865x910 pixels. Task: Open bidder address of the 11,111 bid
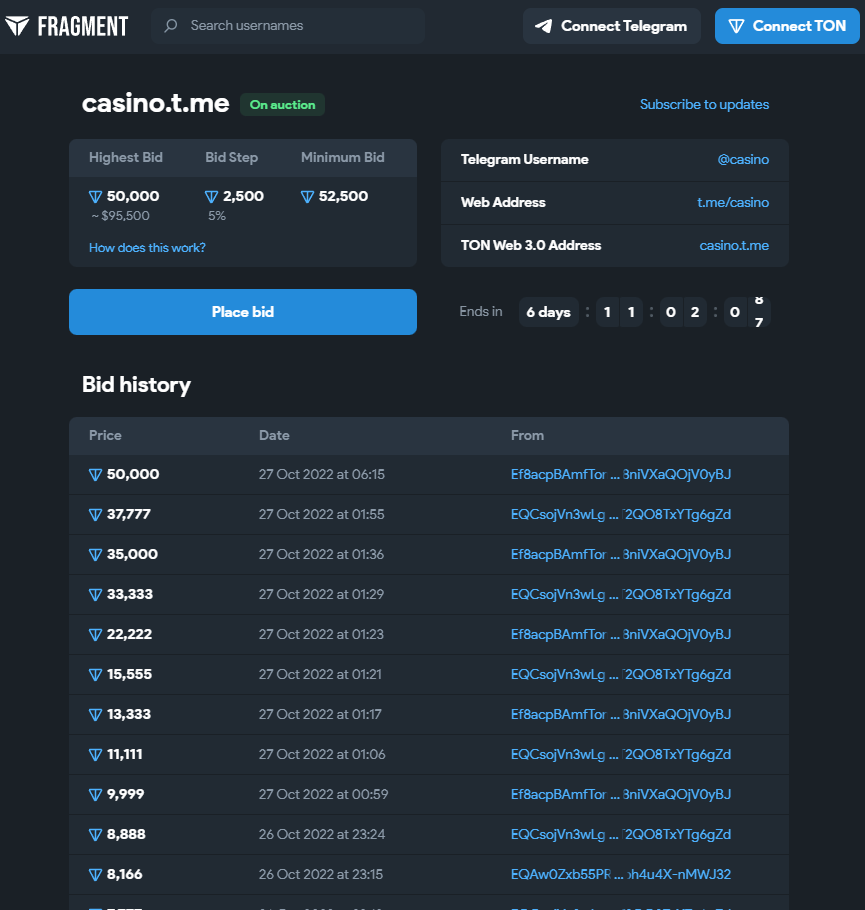tap(621, 755)
